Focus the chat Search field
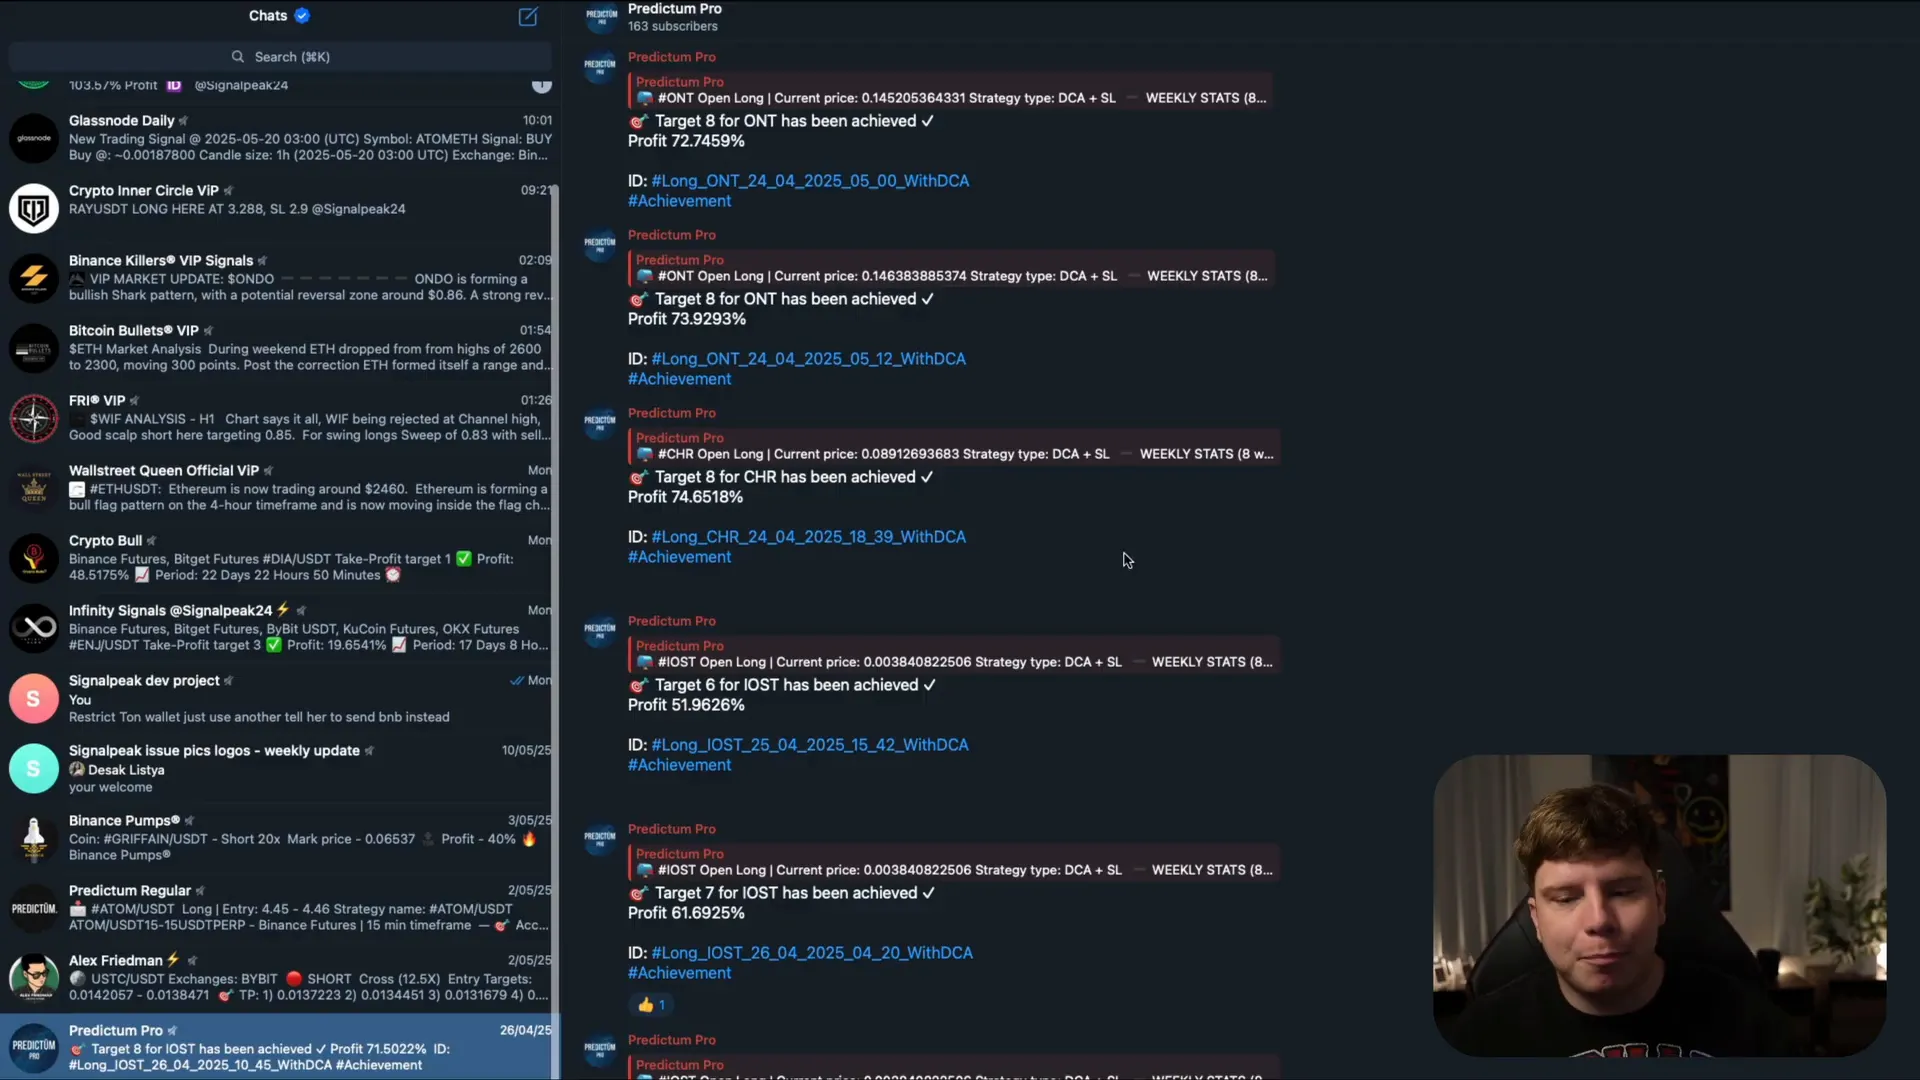1920x1080 pixels. [x=280, y=57]
